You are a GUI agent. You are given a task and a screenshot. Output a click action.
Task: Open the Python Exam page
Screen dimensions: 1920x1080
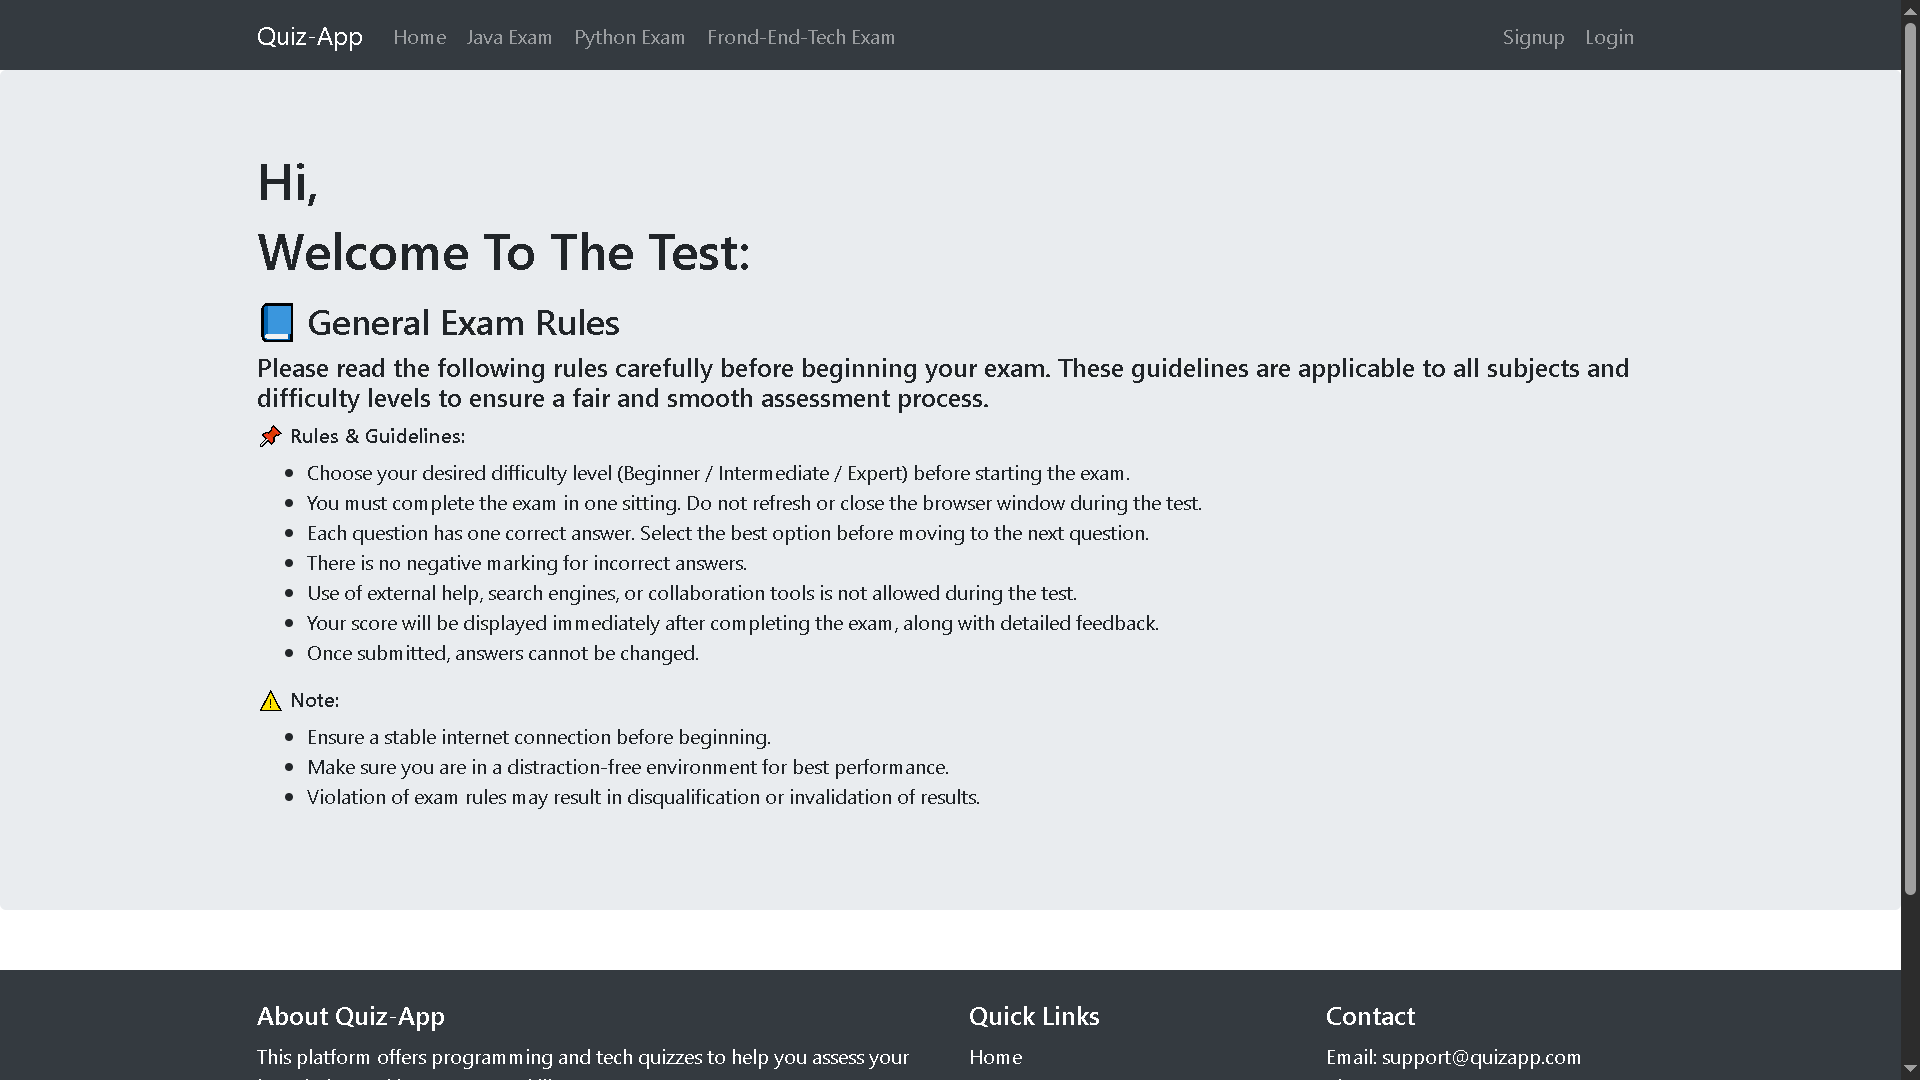pyautogui.click(x=629, y=37)
